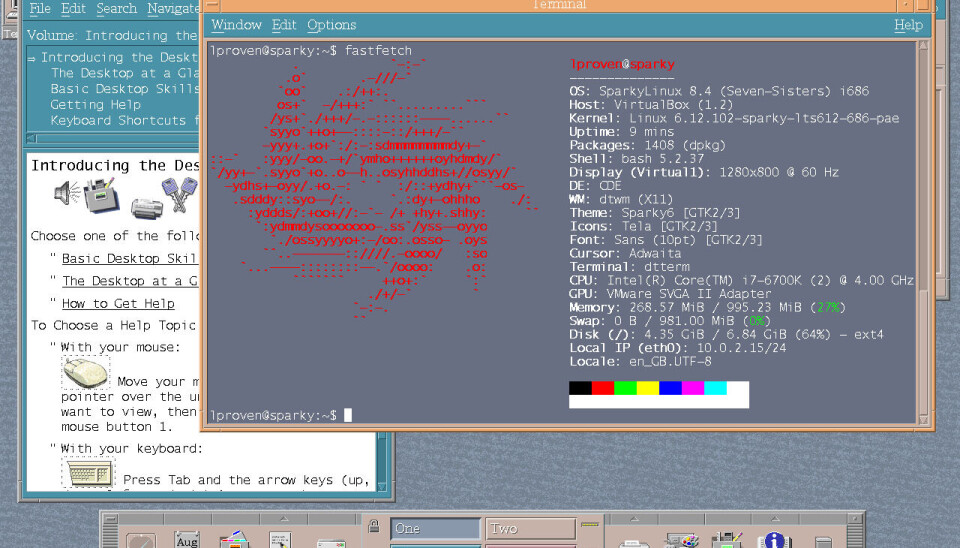
Task: Click the 'OS: SparkyLinux 8.4' line
Action: pyautogui.click(x=719, y=91)
